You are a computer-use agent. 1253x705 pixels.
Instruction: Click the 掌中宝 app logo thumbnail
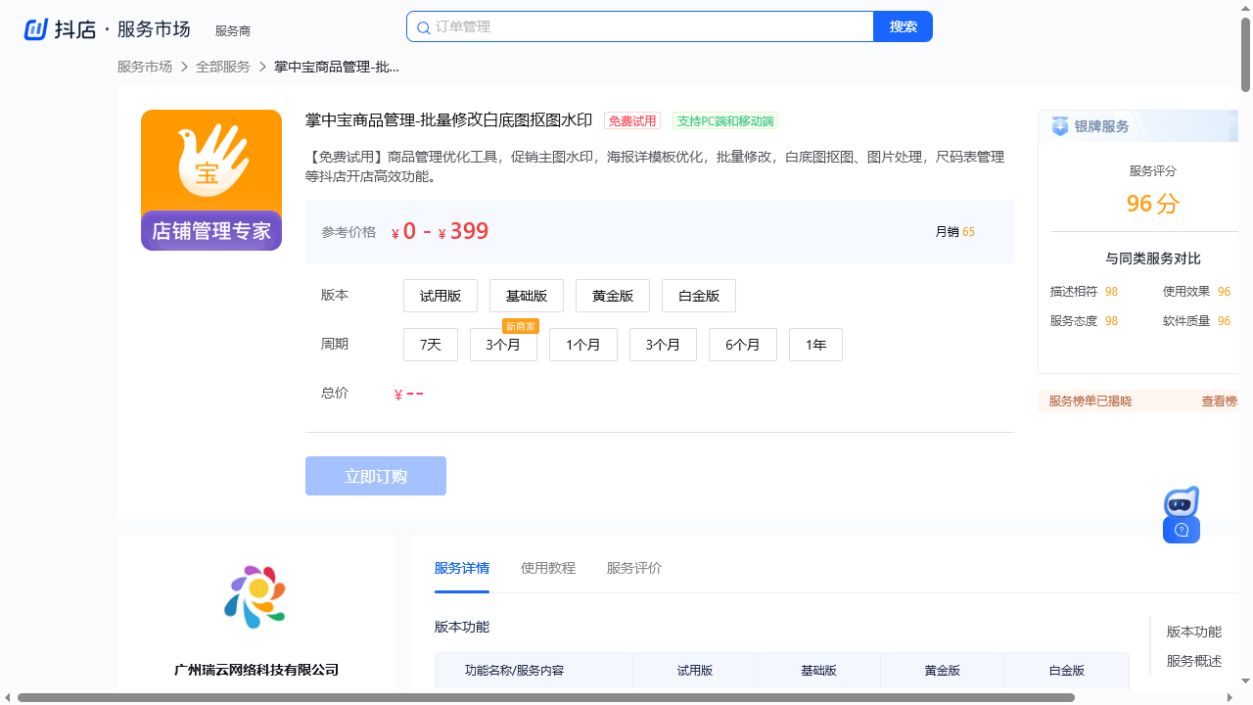coord(211,180)
